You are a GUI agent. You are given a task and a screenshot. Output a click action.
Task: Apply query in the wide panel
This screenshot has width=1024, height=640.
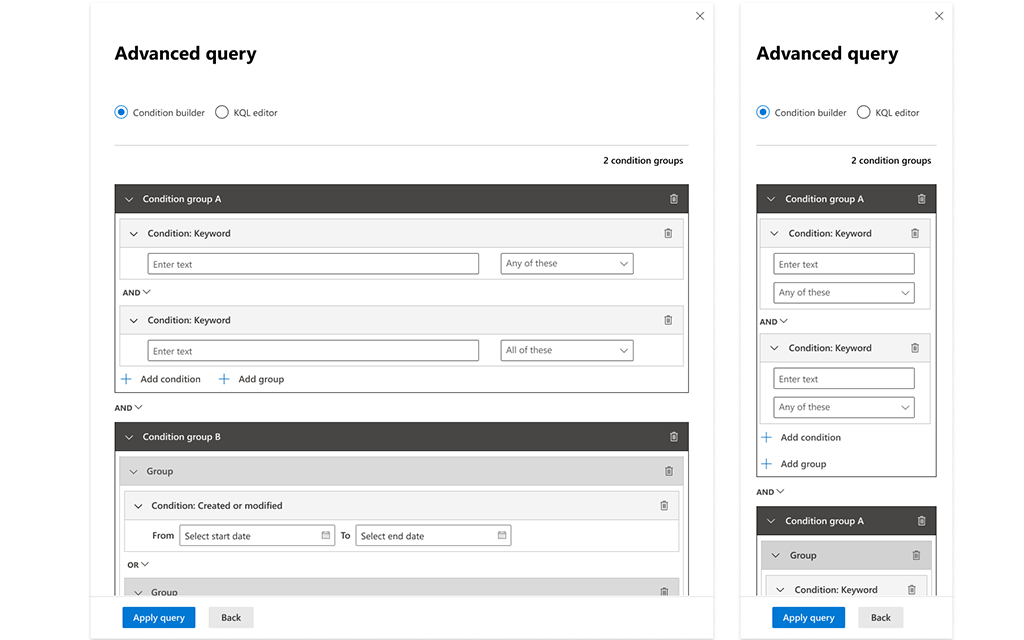pos(159,617)
